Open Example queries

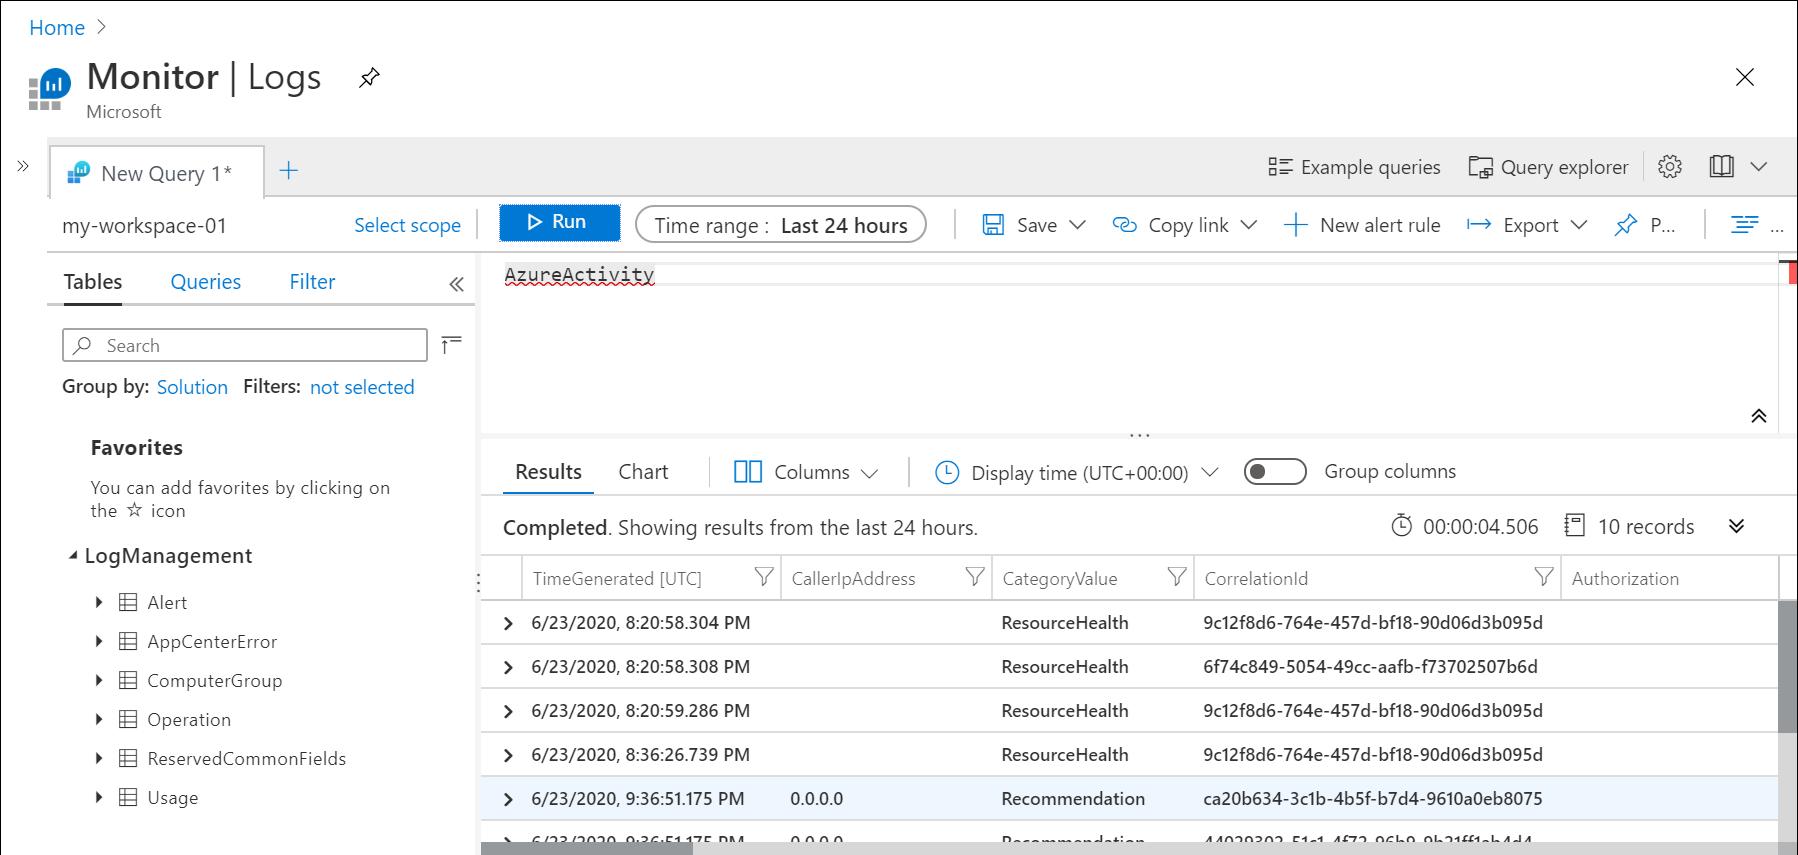pyautogui.click(x=1354, y=167)
